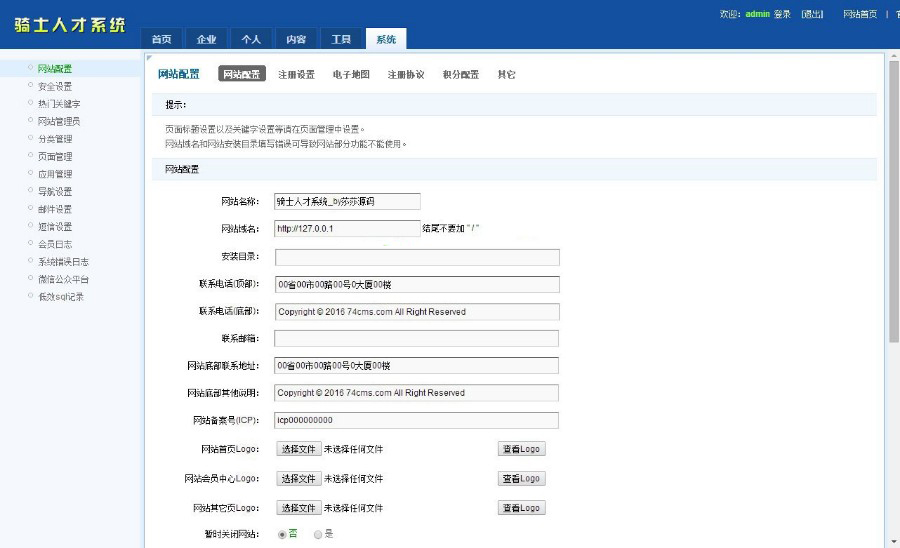Select 注册设置 sub-tab
Screen dimensions: 900x548
296,75
